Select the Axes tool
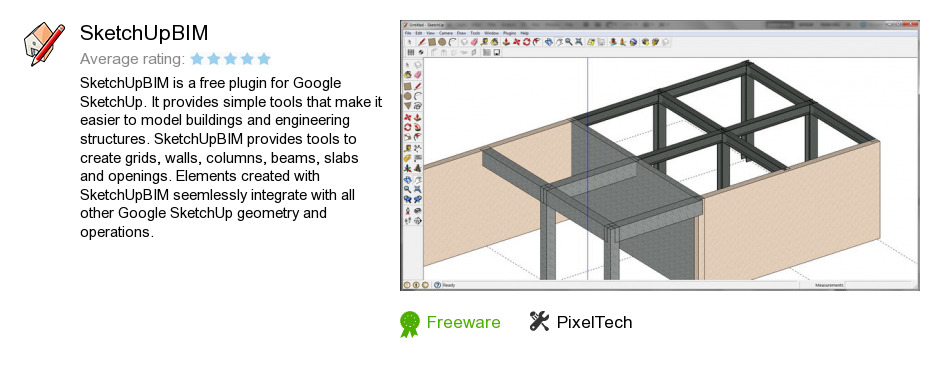The height and width of the screenshot is (368, 940). [408, 168]
